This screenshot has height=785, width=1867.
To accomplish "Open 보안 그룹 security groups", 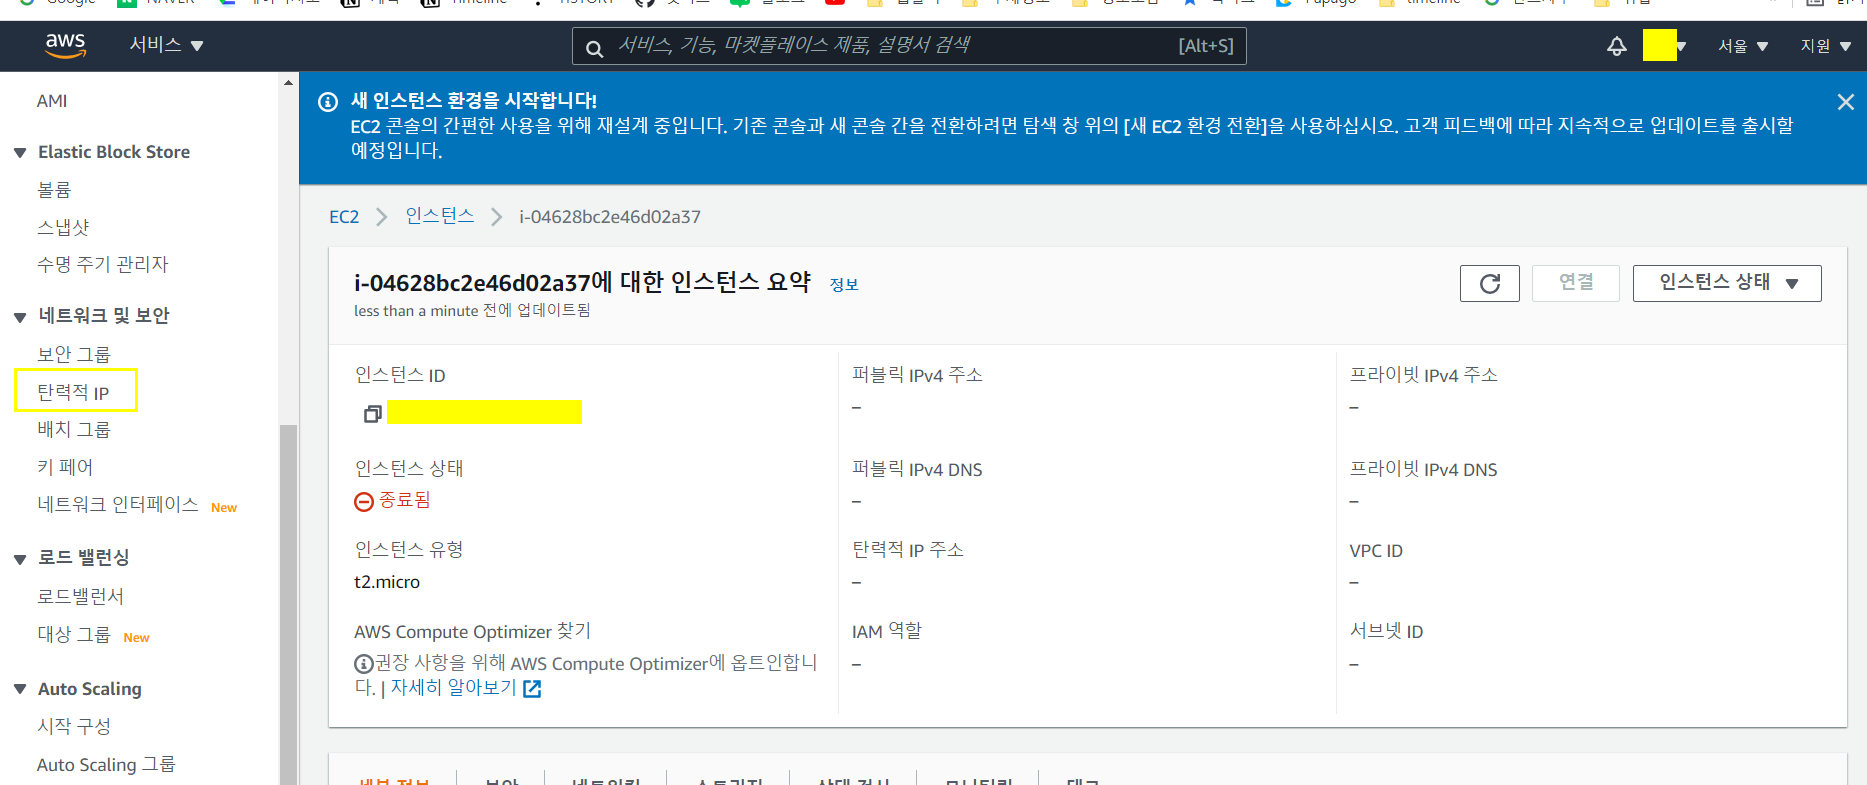I will (74, 354).
